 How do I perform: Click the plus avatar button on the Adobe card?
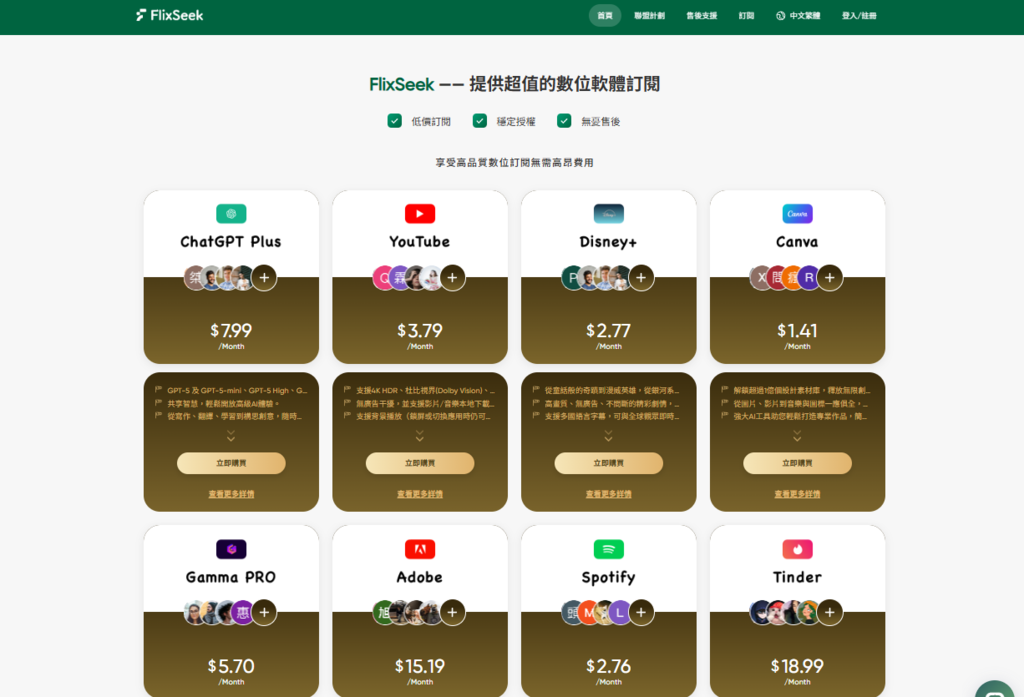tap(452, 612)
